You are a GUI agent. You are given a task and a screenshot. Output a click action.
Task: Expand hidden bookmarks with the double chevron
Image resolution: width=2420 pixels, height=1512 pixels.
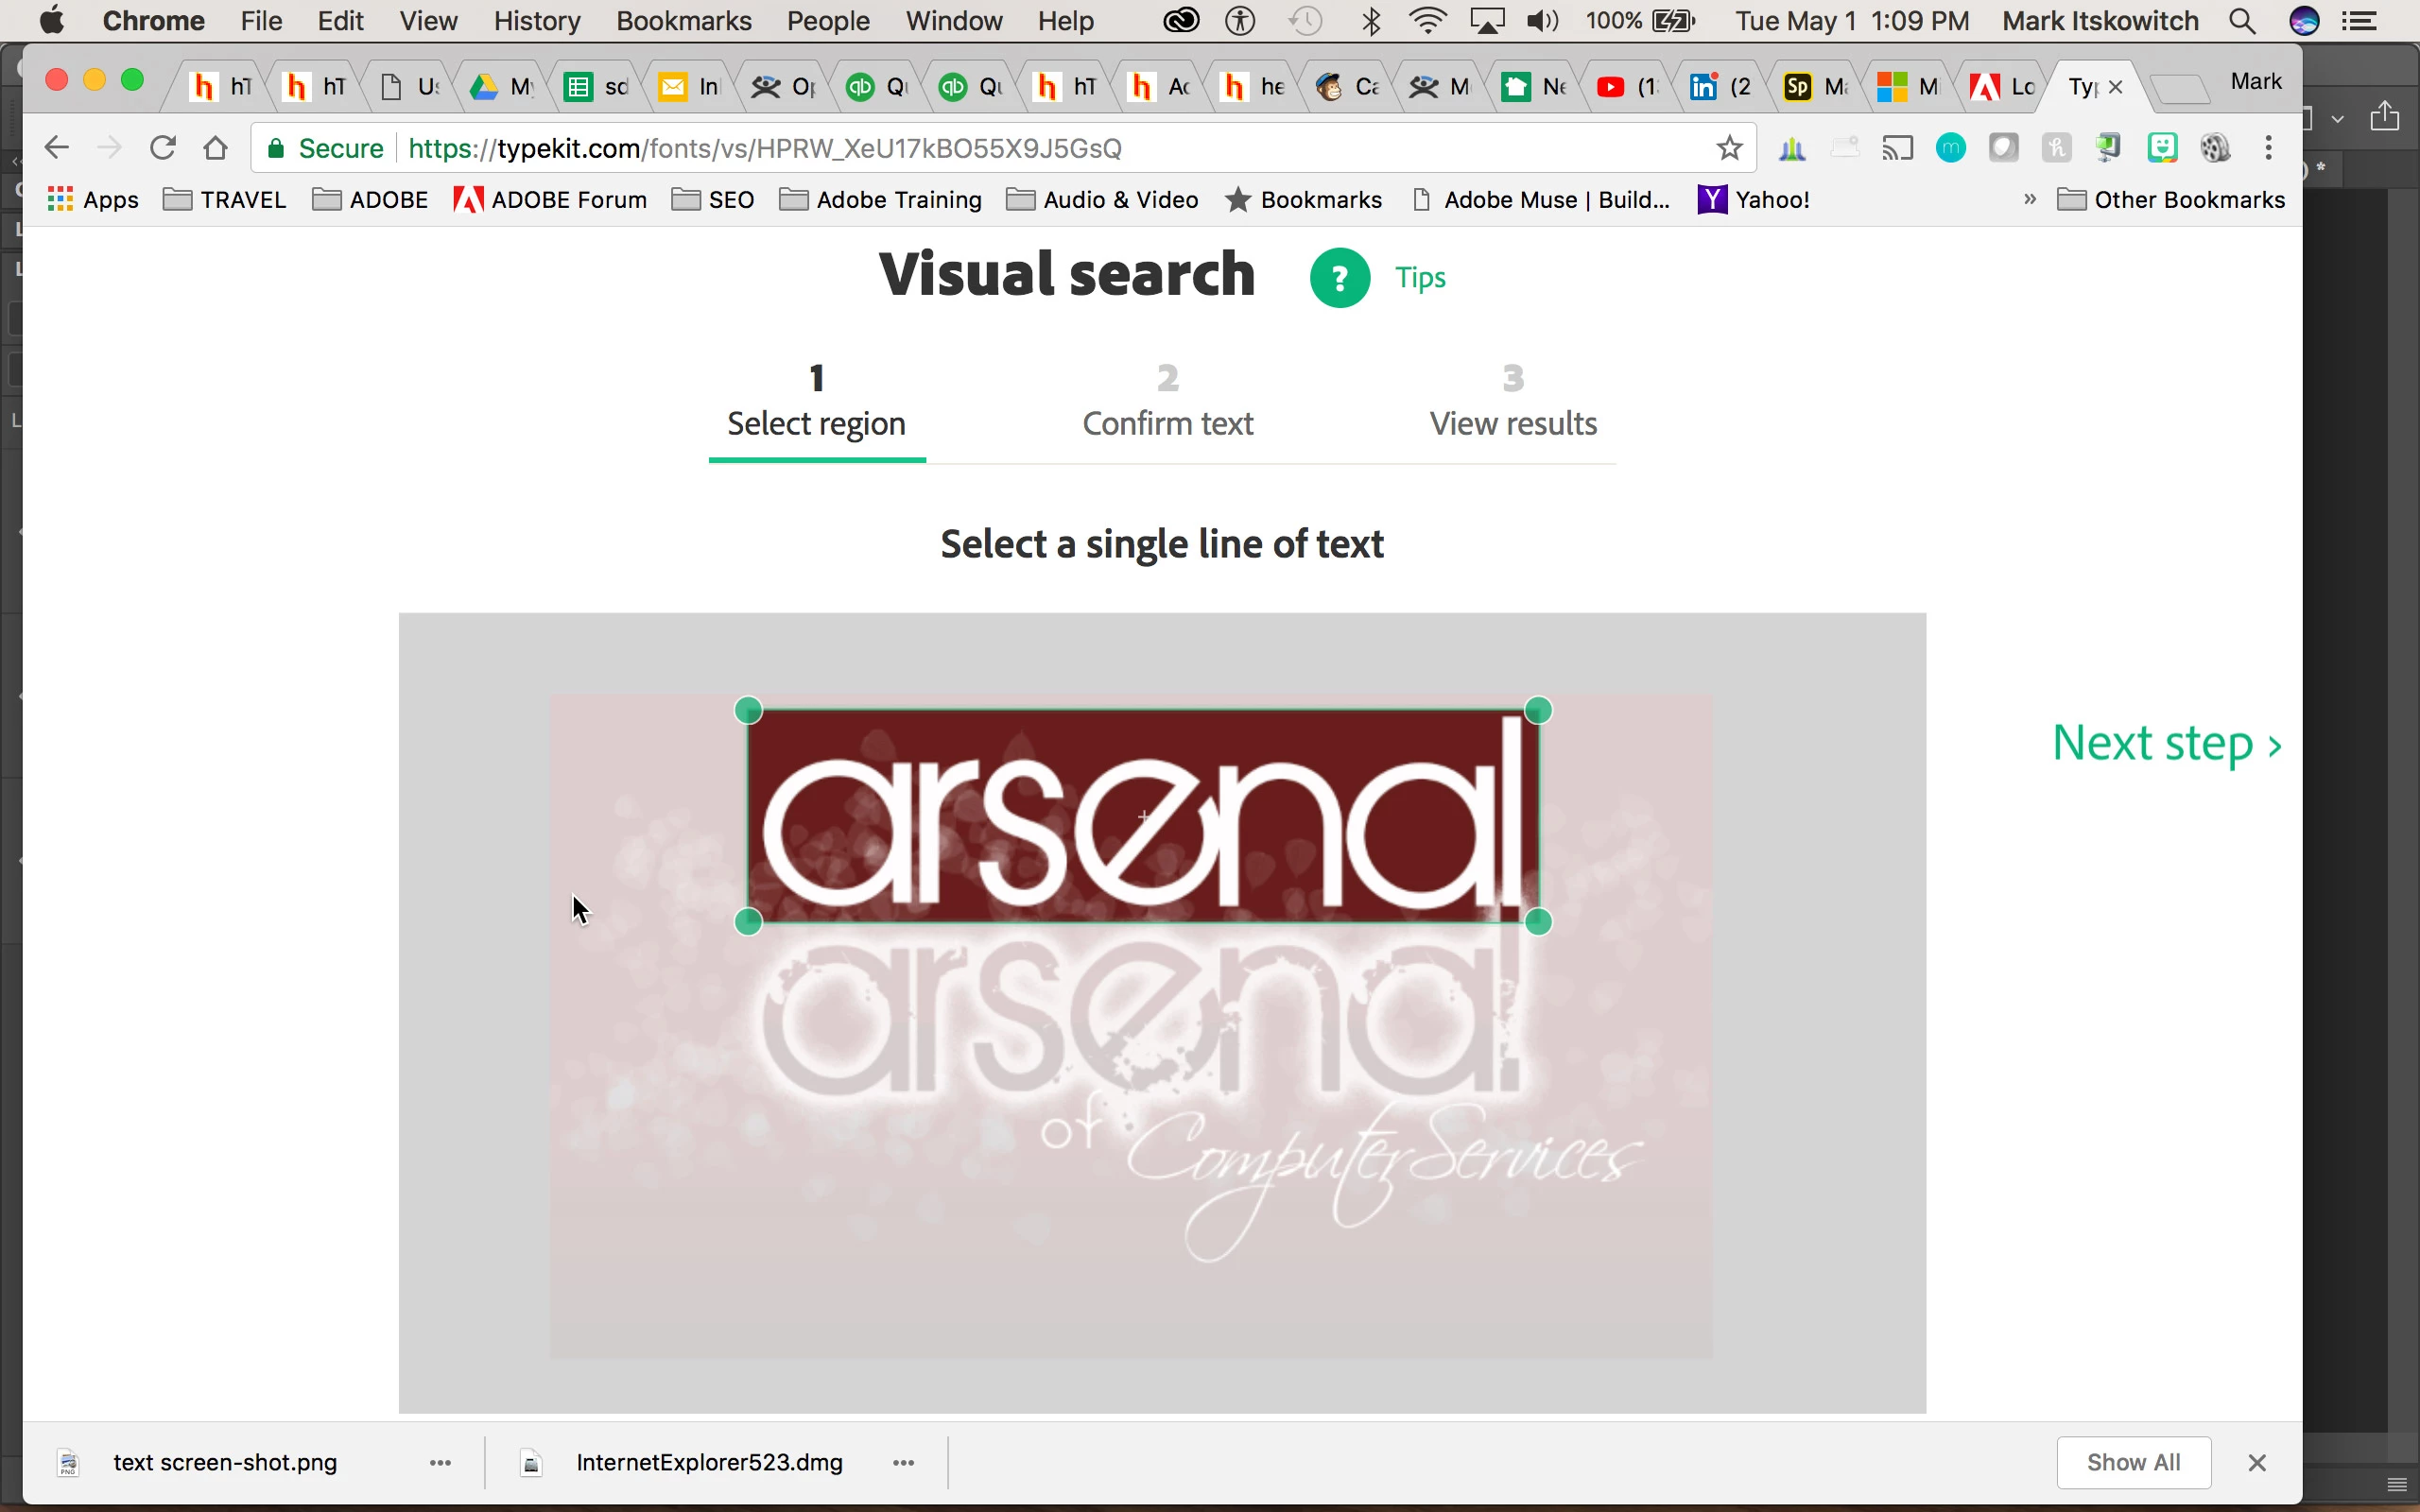[x=2029, y=199]
